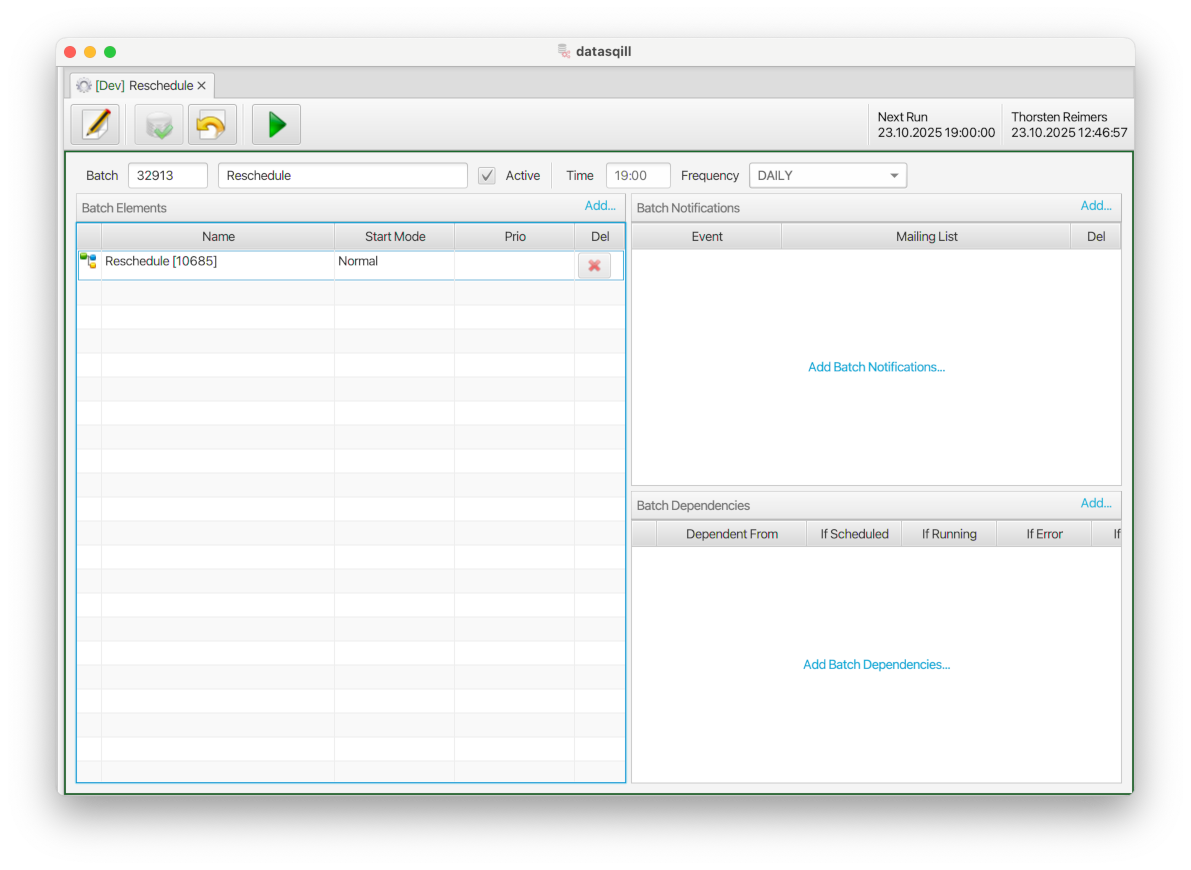The height and width of the screenshot is (870, 1191).
Task: Select the Edit pencil tool in toolbar
Action: pyautogui.click(x=96, y=124)
